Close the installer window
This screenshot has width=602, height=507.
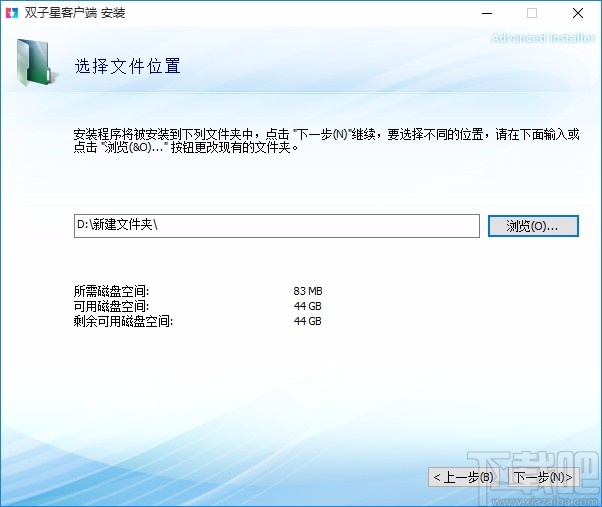(578, 13)
